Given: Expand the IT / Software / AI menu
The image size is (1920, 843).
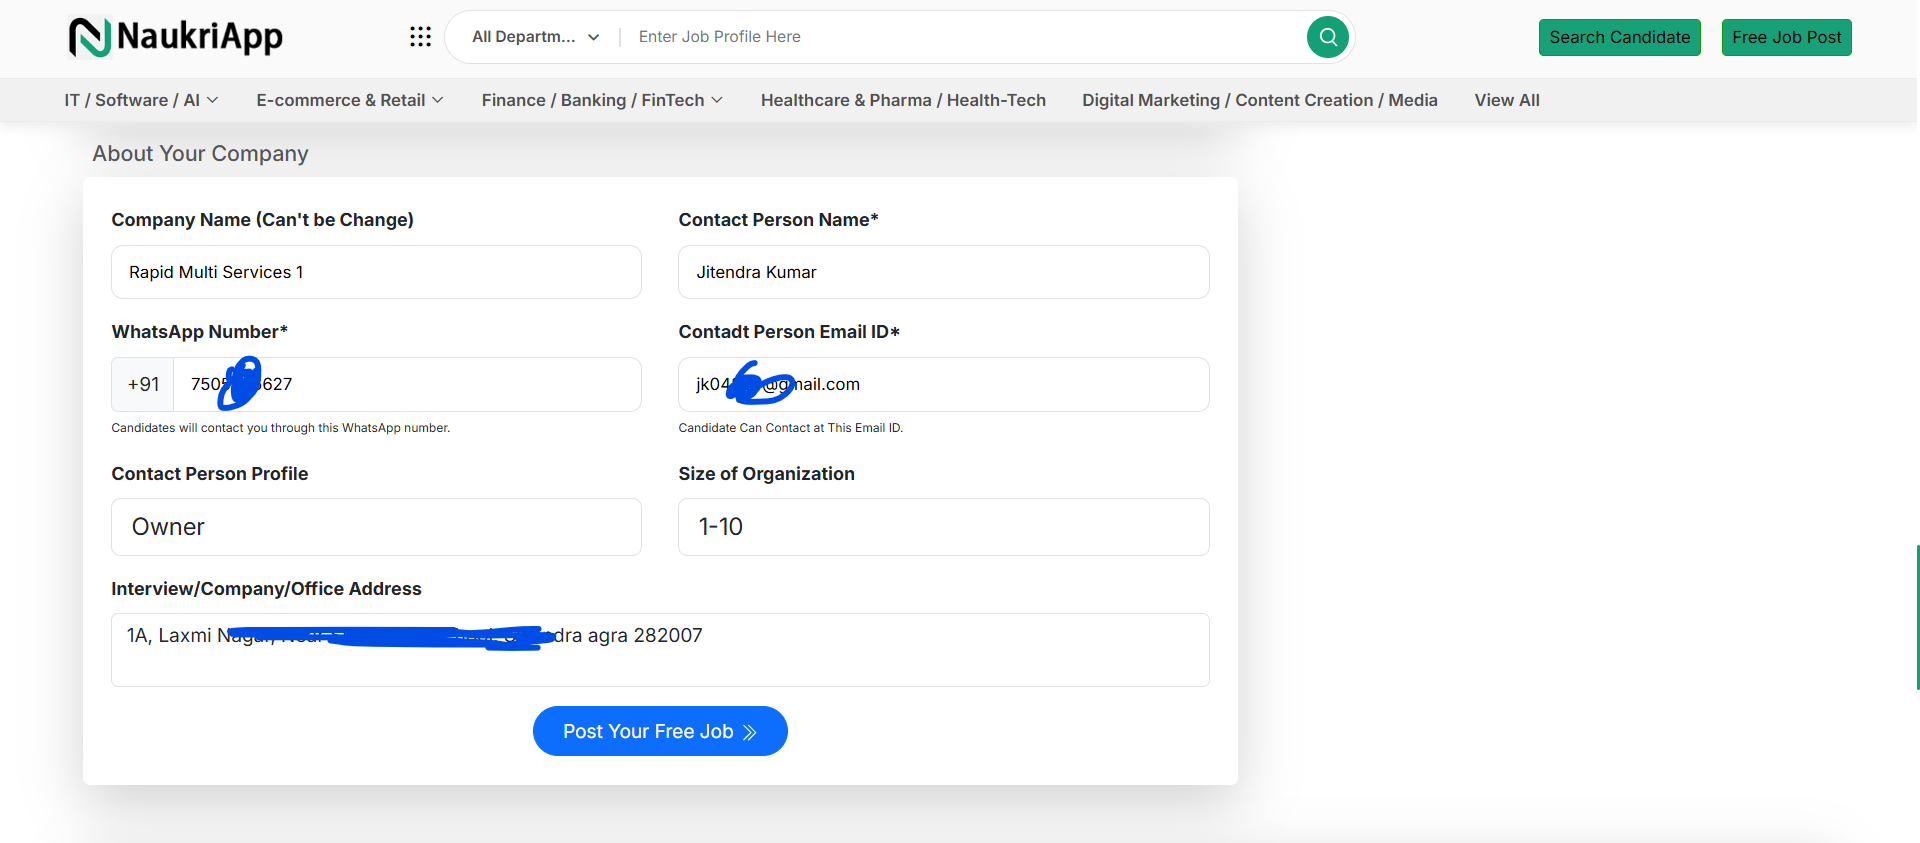Looking at the screenshot, I should (x=141, y=100).
